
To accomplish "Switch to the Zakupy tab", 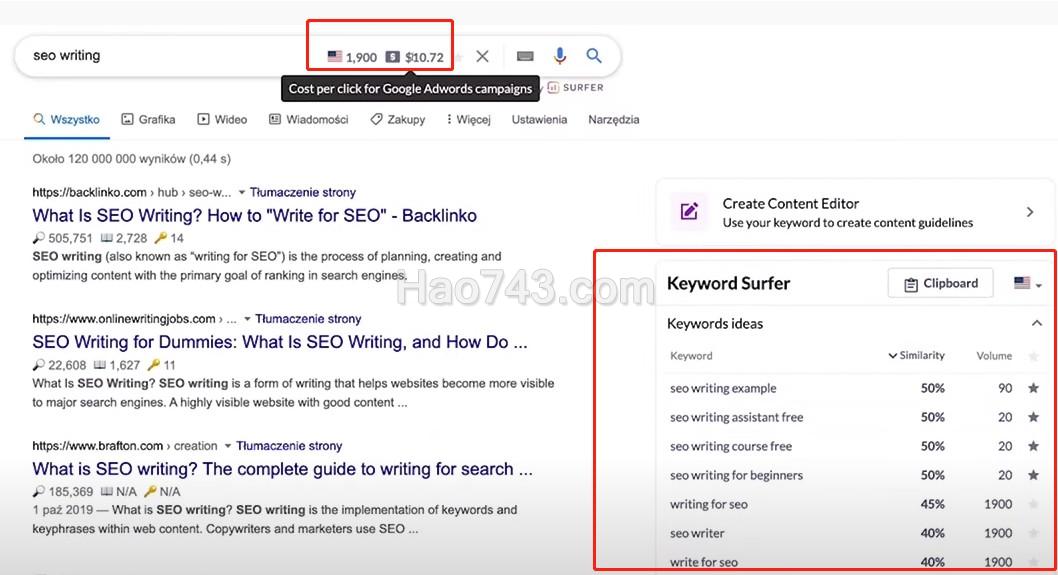I will point(398,119).
